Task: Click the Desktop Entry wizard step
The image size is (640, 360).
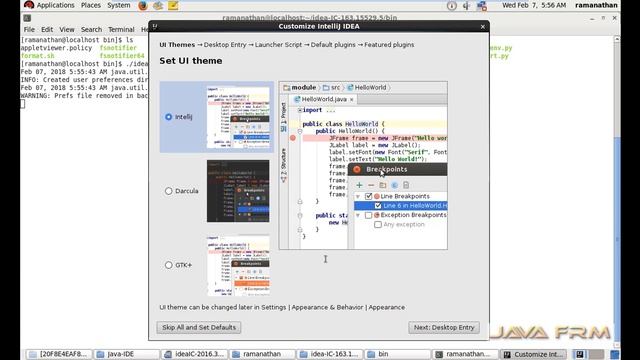Action: (x=225, y=45)
